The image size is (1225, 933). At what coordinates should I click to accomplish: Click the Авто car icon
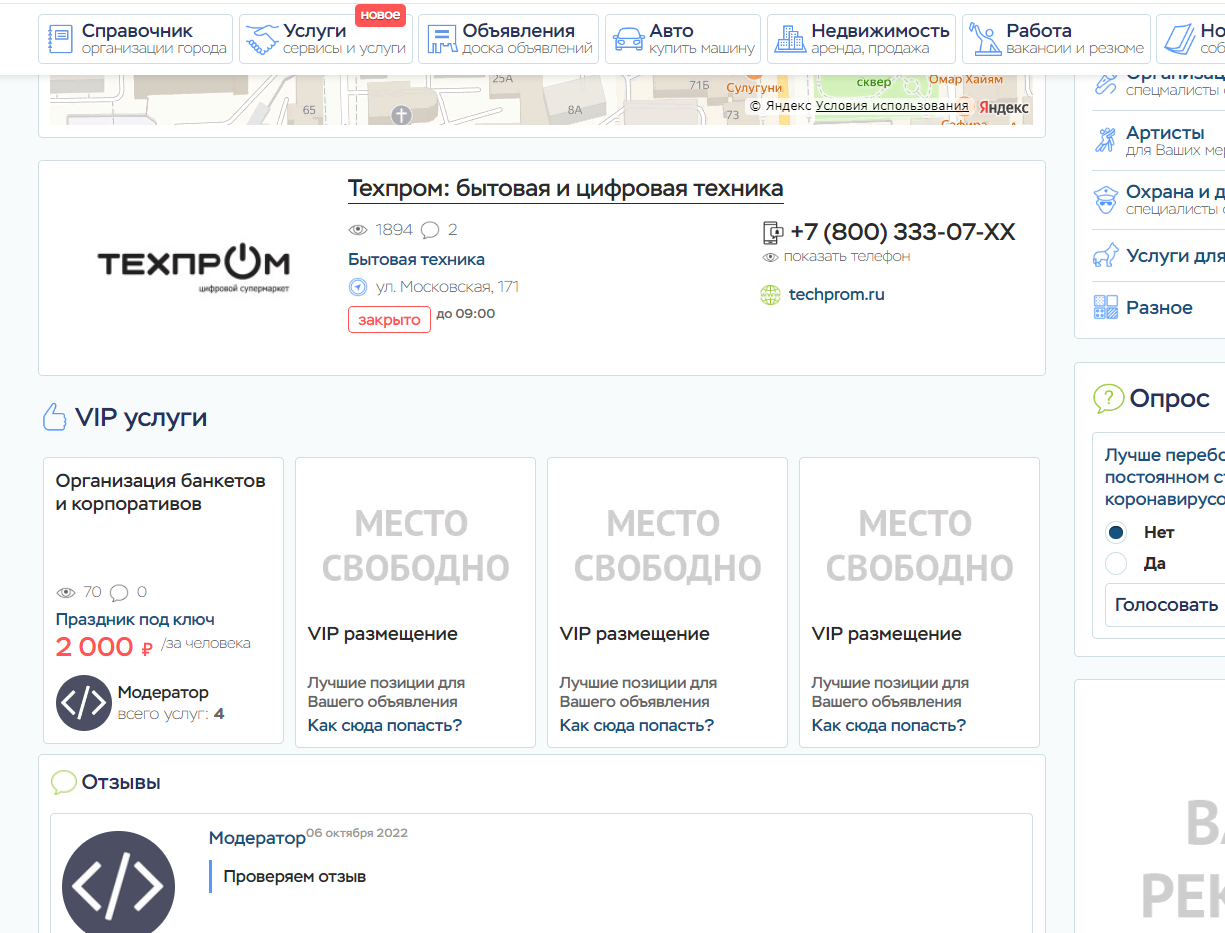[628, 39]
